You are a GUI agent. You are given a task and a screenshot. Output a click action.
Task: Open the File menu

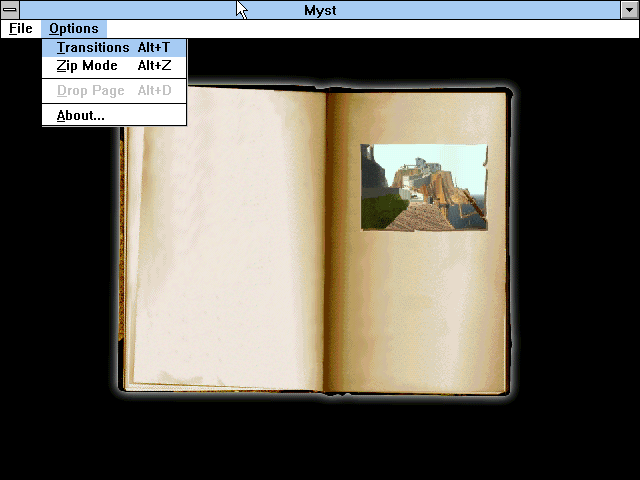[x=21, y=29]
